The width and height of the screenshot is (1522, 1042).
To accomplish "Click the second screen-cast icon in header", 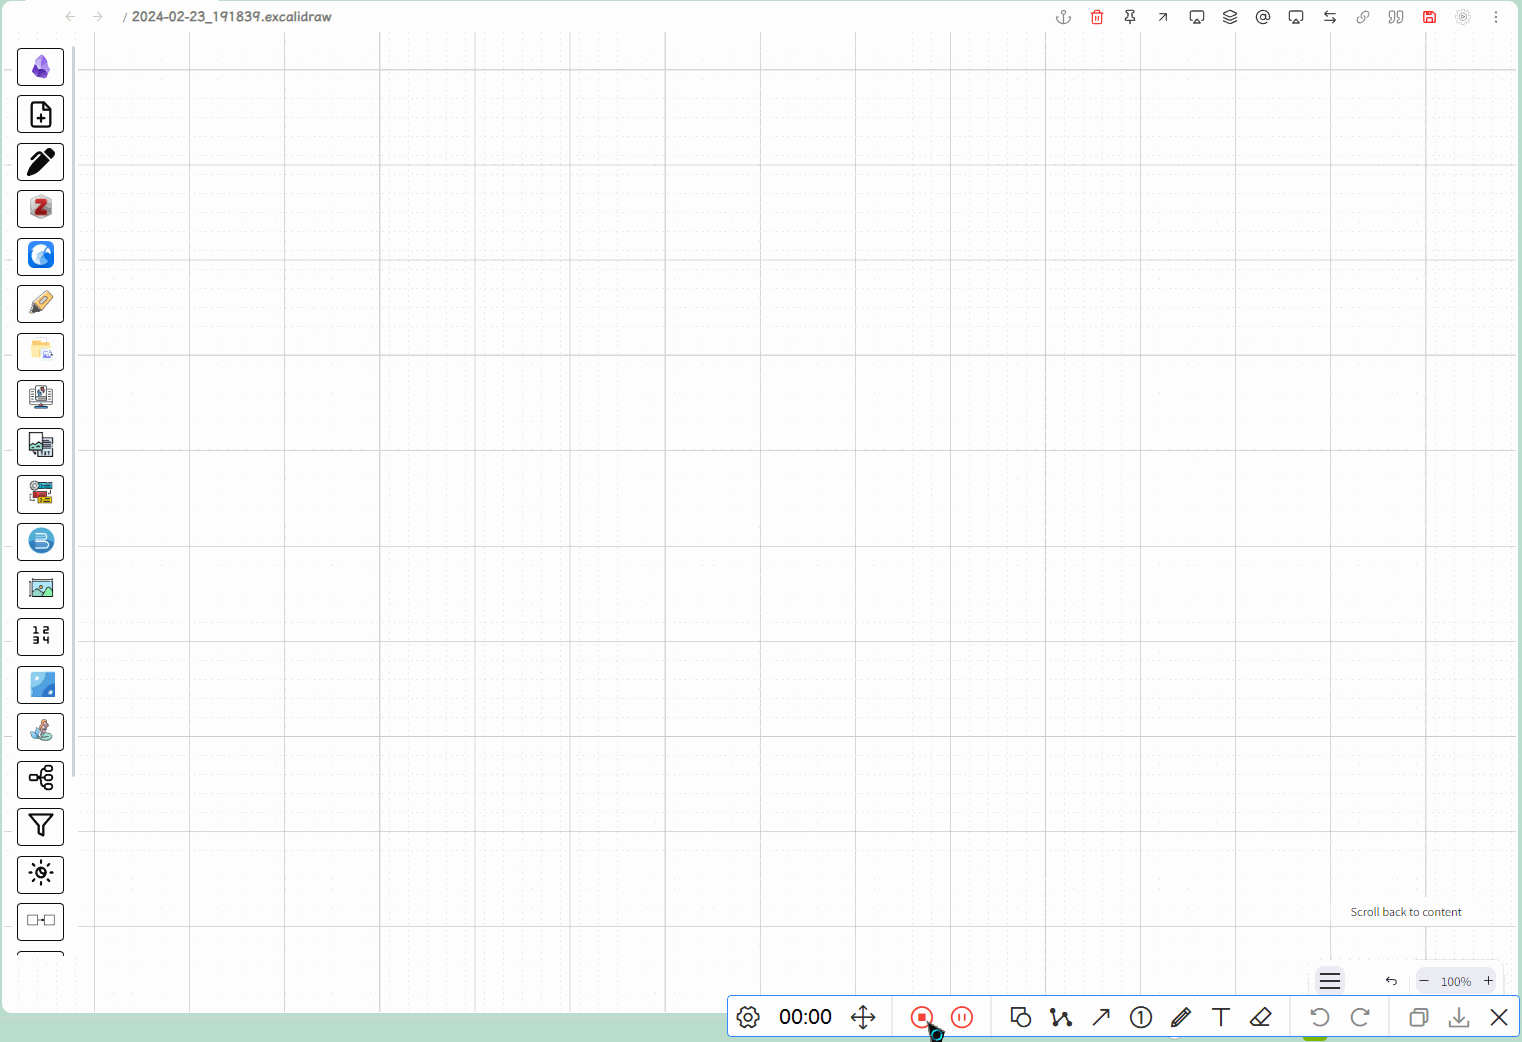I will pyautogui.click(x=1296, y=17).
